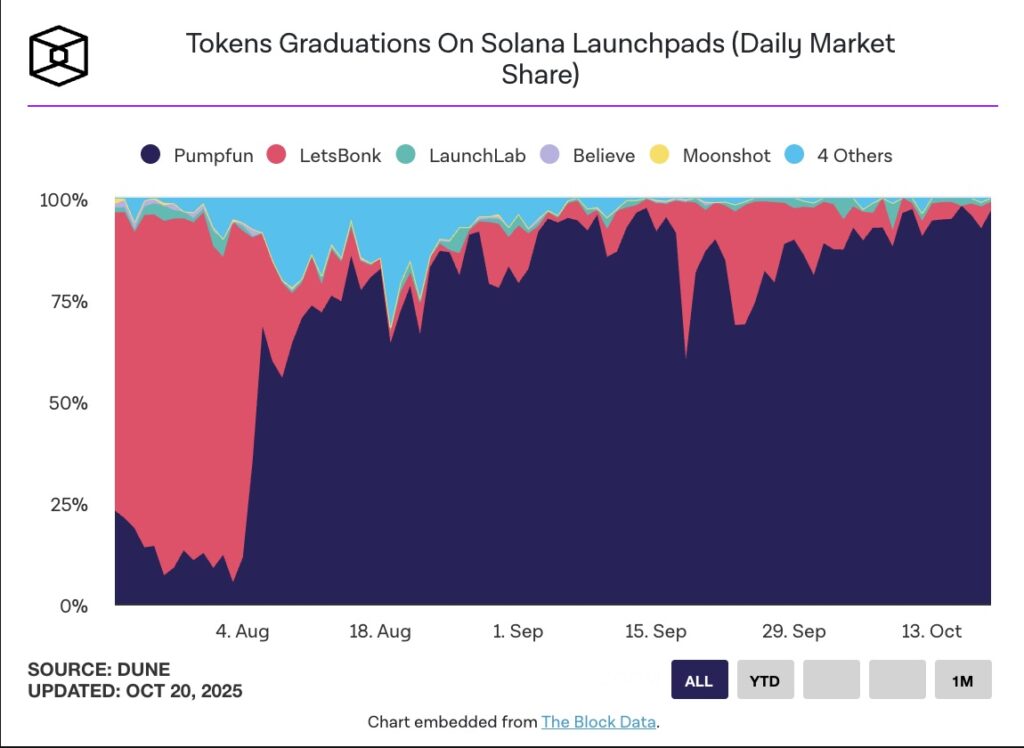The image size is (1024, 748).
Task: Switch to the YTD time range
Action: (x=765, y=680)
